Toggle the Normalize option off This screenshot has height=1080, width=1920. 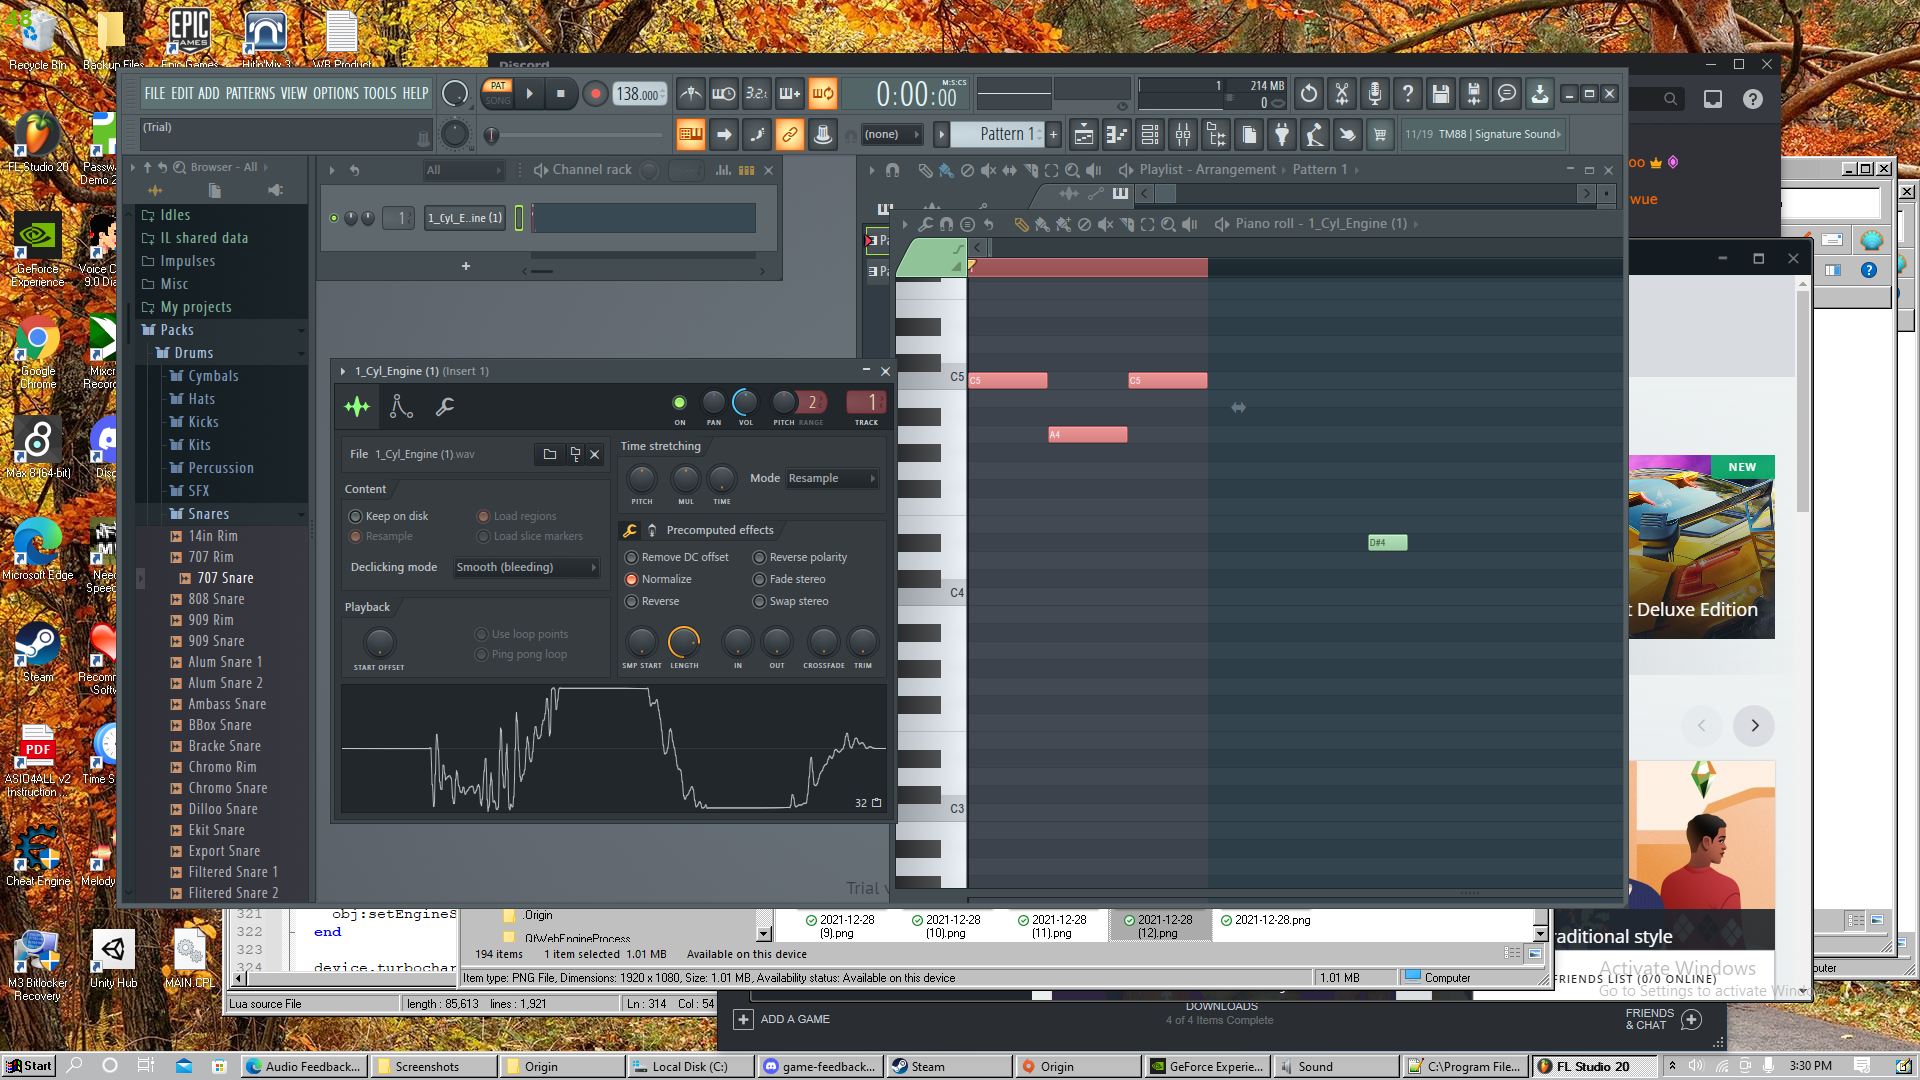pos(632,579)
